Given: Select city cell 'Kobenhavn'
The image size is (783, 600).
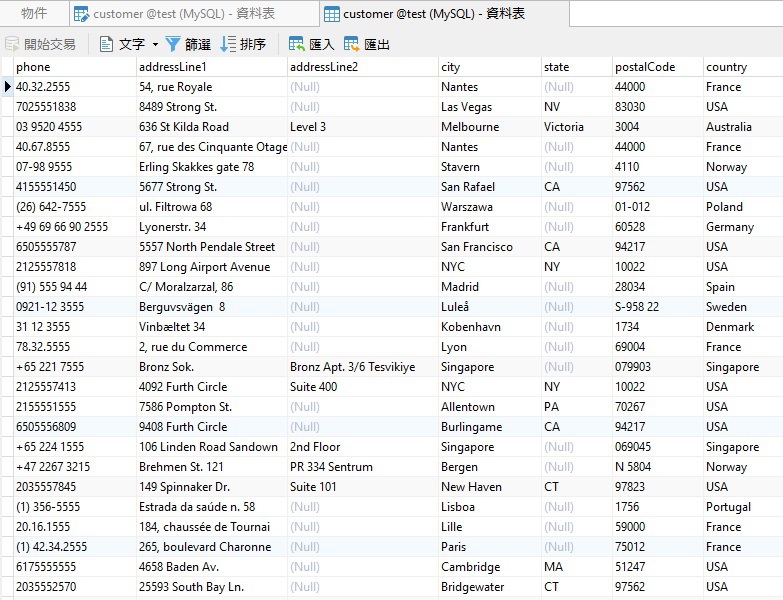Looking at the screenshot, I should (x=490, y=326).
